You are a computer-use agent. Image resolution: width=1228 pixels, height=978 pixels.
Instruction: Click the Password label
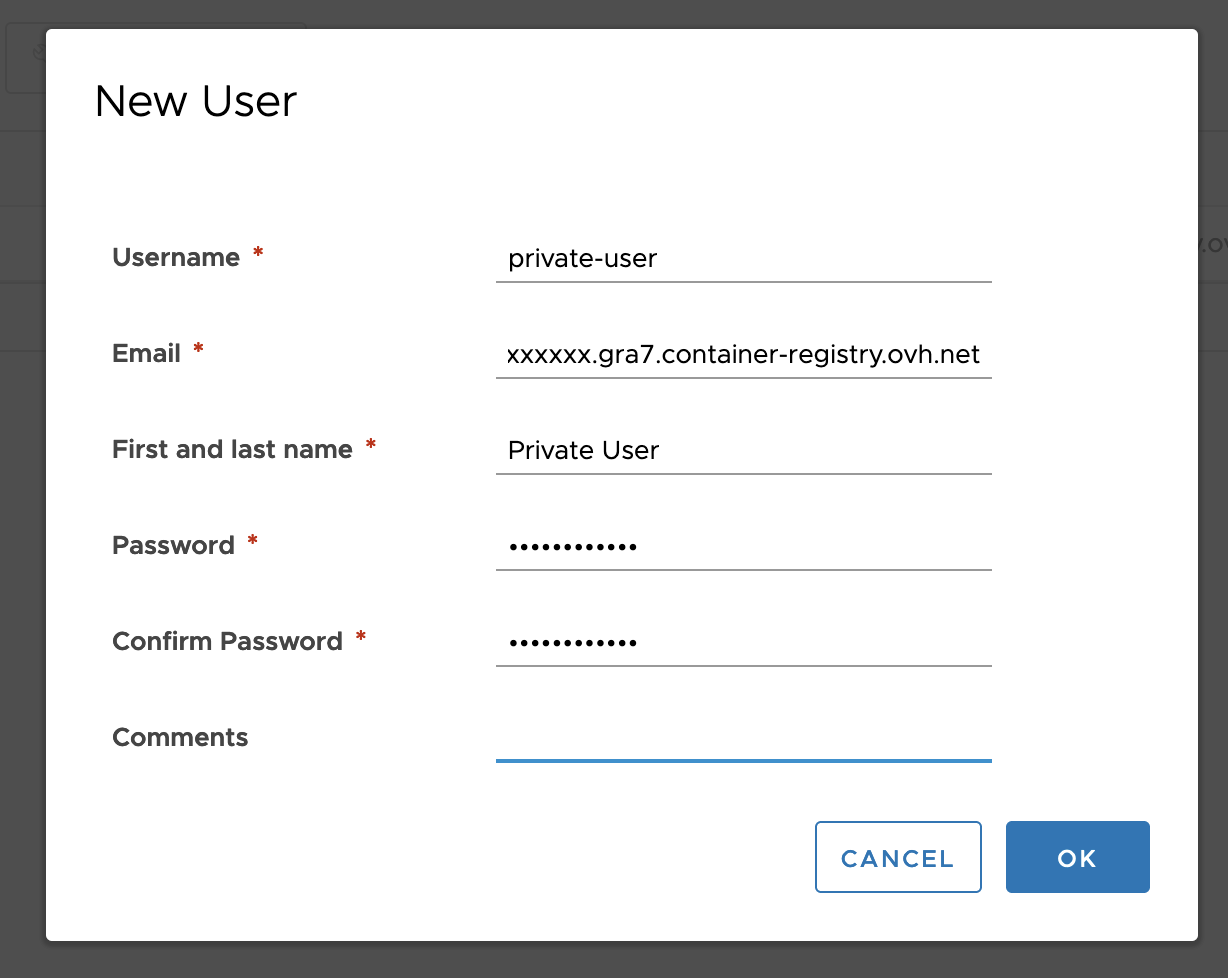(174, 545)
